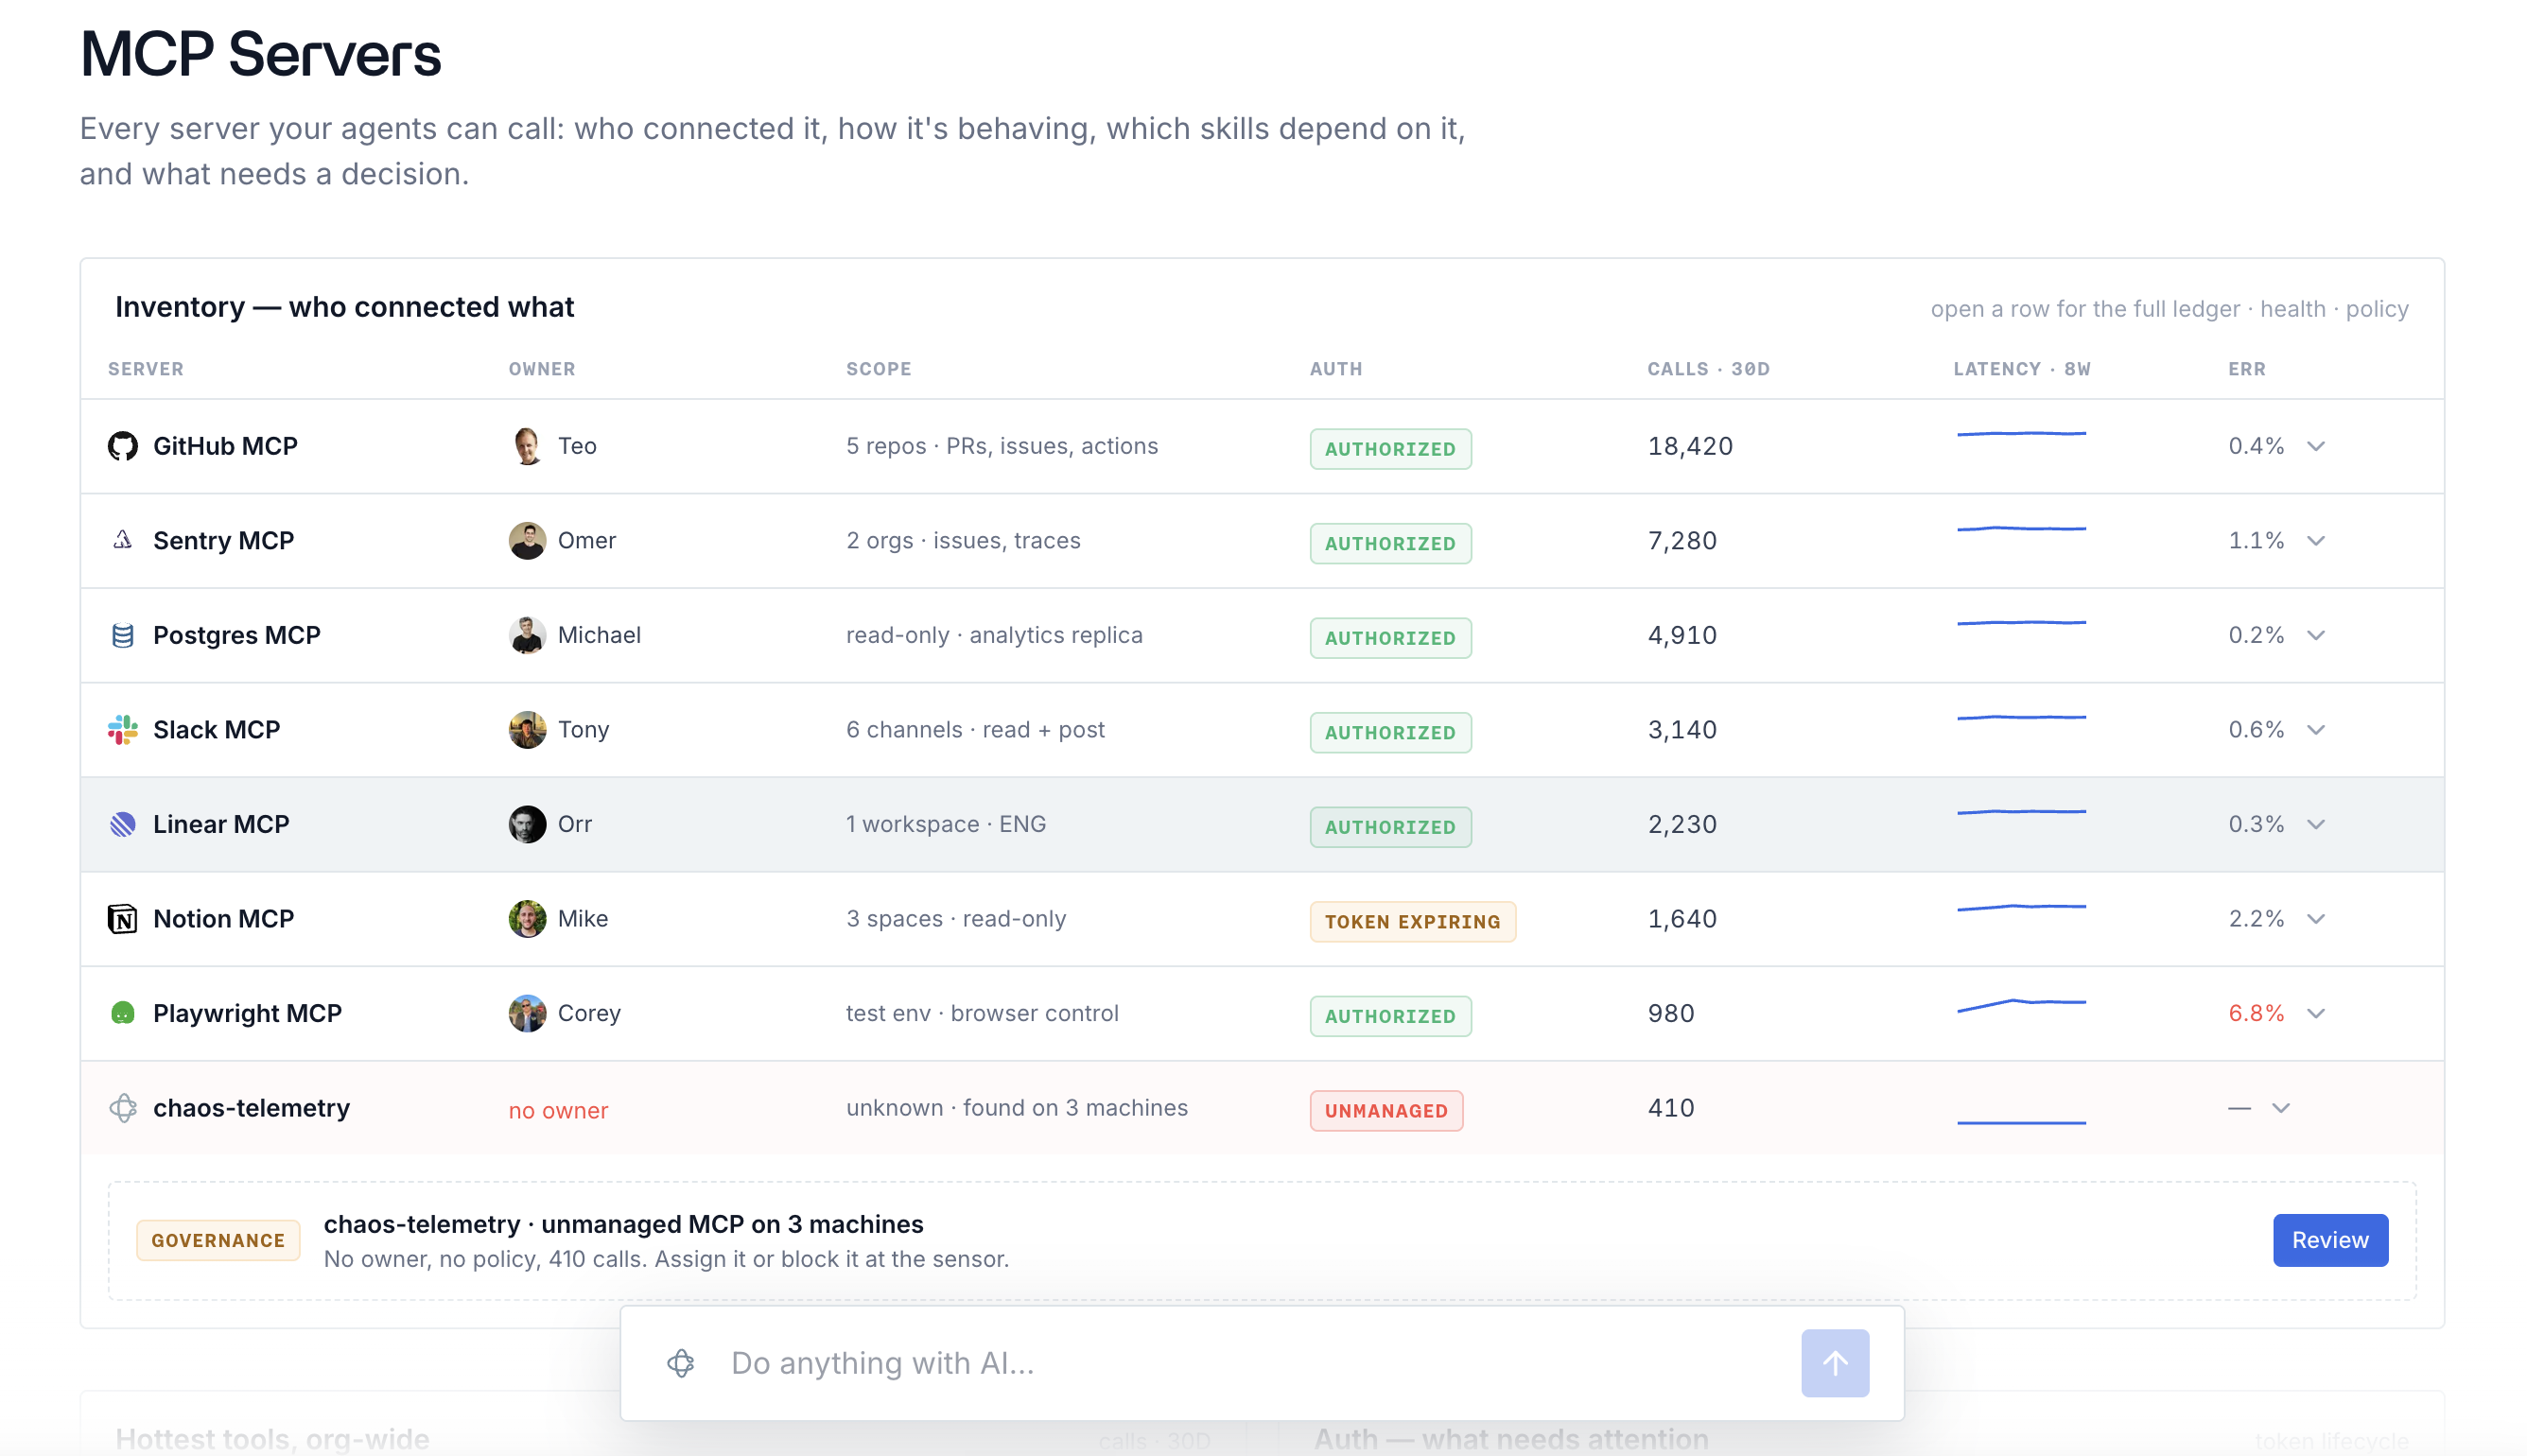Screen dimensions: 2527x1456
Task: Click Michael's avatar
Action: tap(527, 635)
